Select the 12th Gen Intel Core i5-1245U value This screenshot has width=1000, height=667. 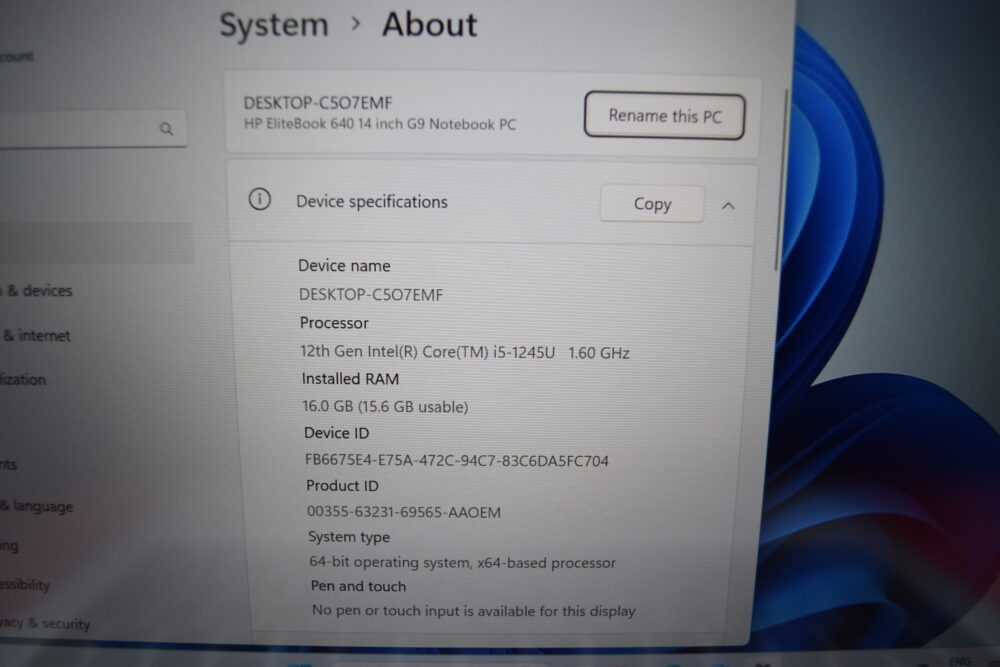coord(465,352)
